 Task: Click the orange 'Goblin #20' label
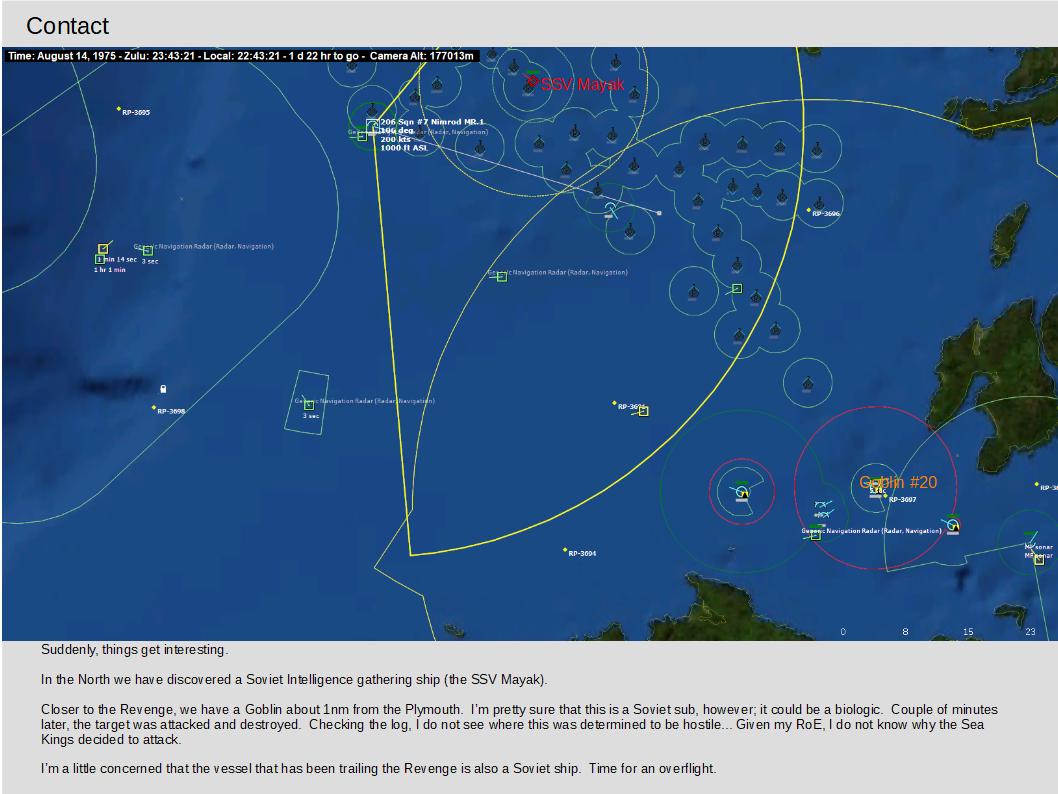[x=898, y=482]
